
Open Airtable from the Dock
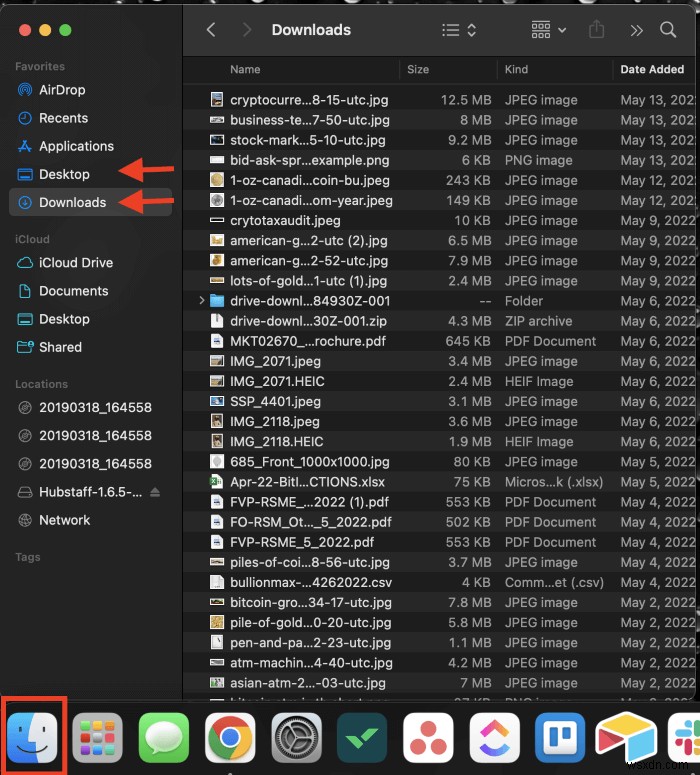coord(626,738)
